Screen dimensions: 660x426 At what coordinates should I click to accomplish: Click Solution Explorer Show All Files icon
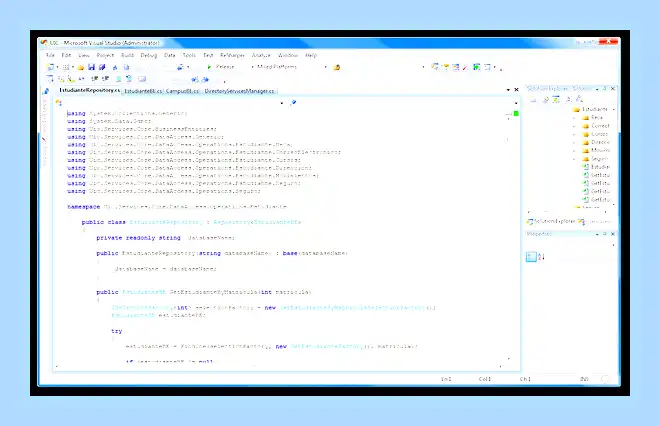coord(546,99)
